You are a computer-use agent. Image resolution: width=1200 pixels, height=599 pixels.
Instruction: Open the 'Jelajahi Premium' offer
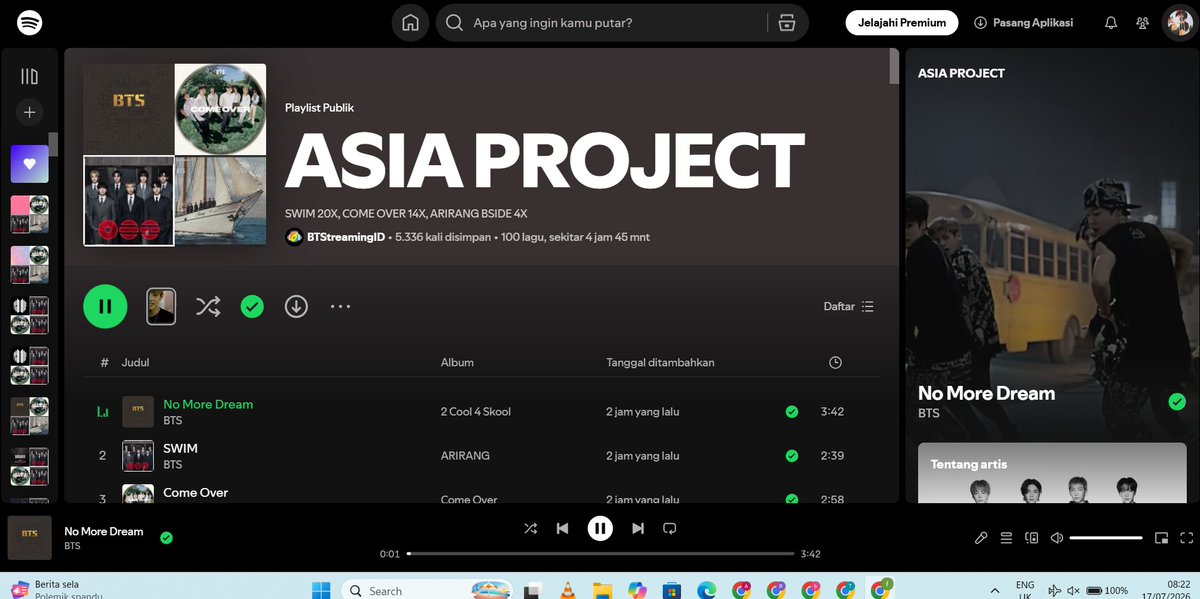[902, 23]
